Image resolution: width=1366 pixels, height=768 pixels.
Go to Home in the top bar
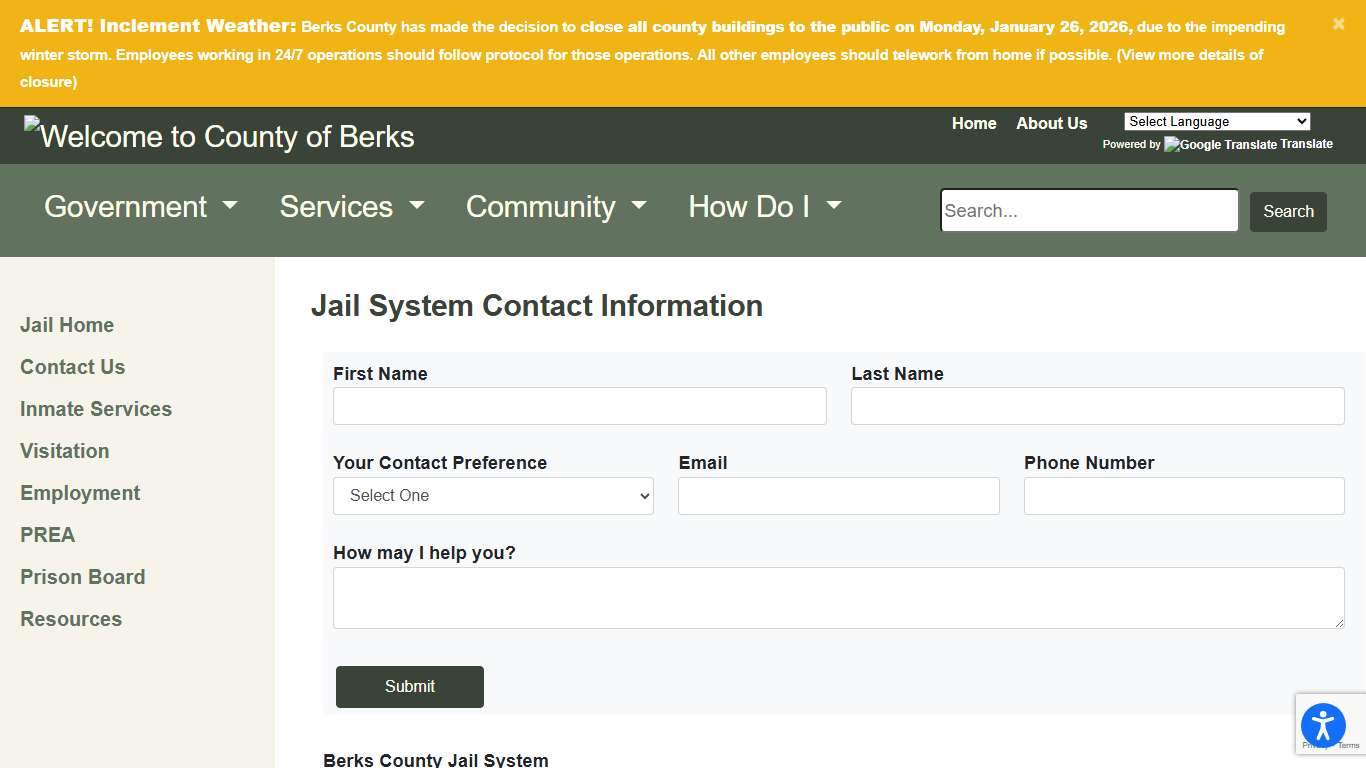pyautogui.click(x=973, y=123)
